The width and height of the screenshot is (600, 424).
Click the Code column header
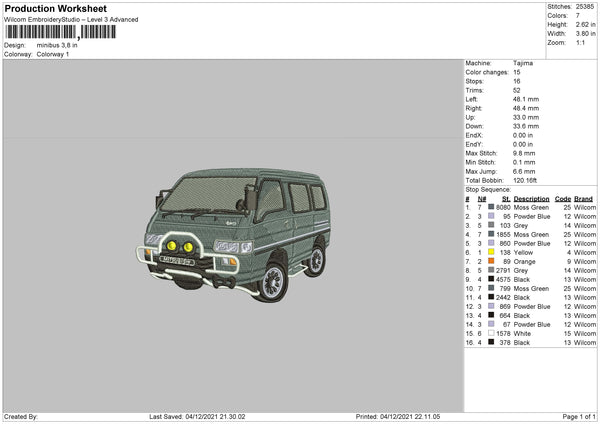coord(563,198)
